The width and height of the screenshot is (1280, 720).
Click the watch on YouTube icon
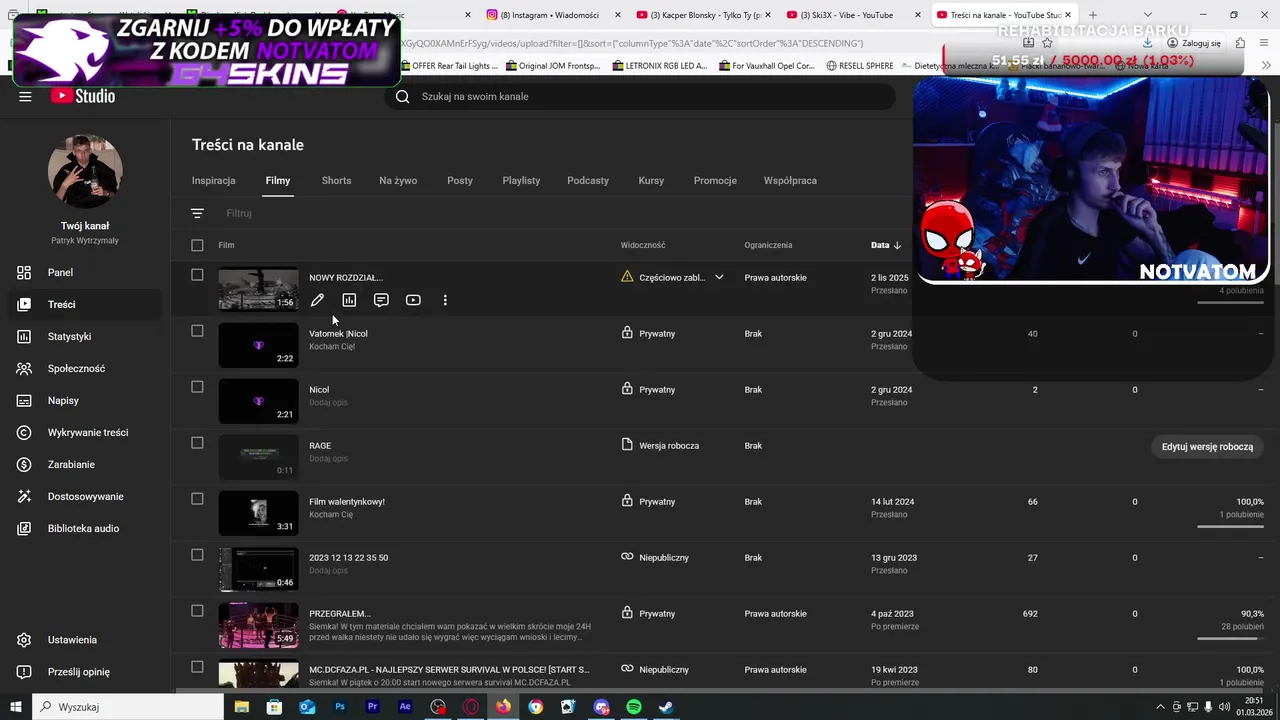413,300
